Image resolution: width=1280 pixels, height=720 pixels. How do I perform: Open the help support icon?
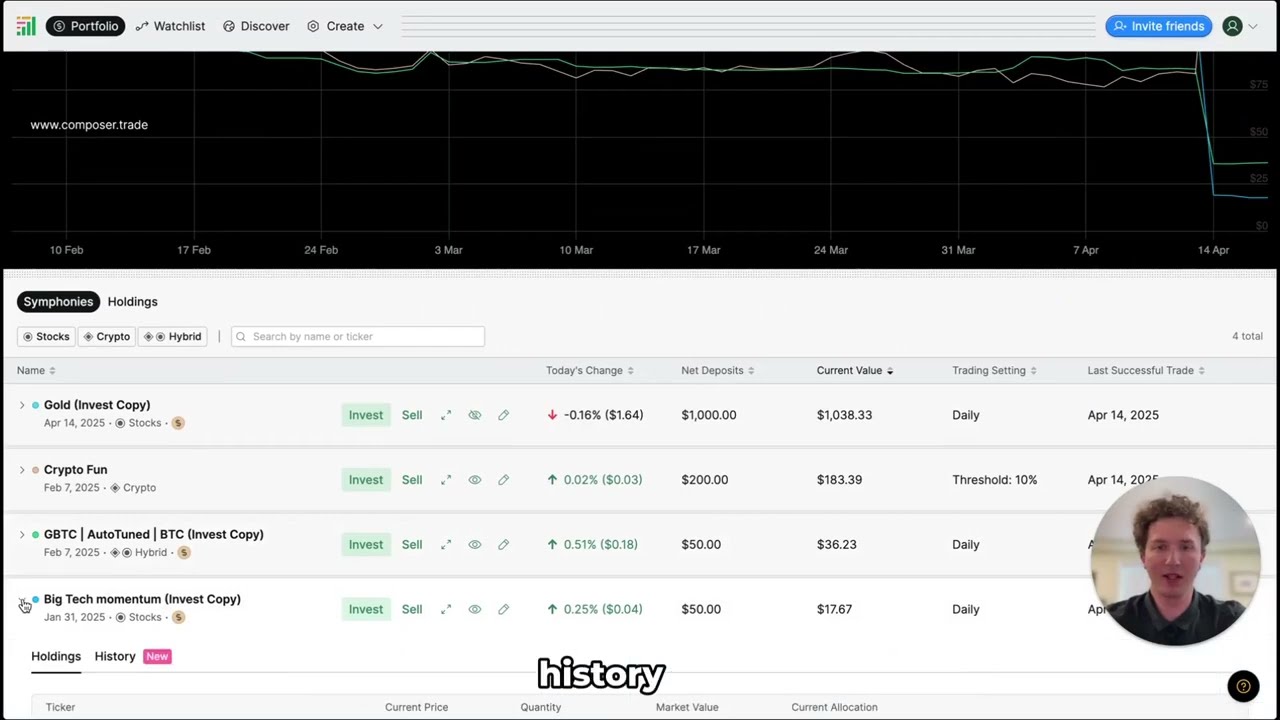point(1243,686)
